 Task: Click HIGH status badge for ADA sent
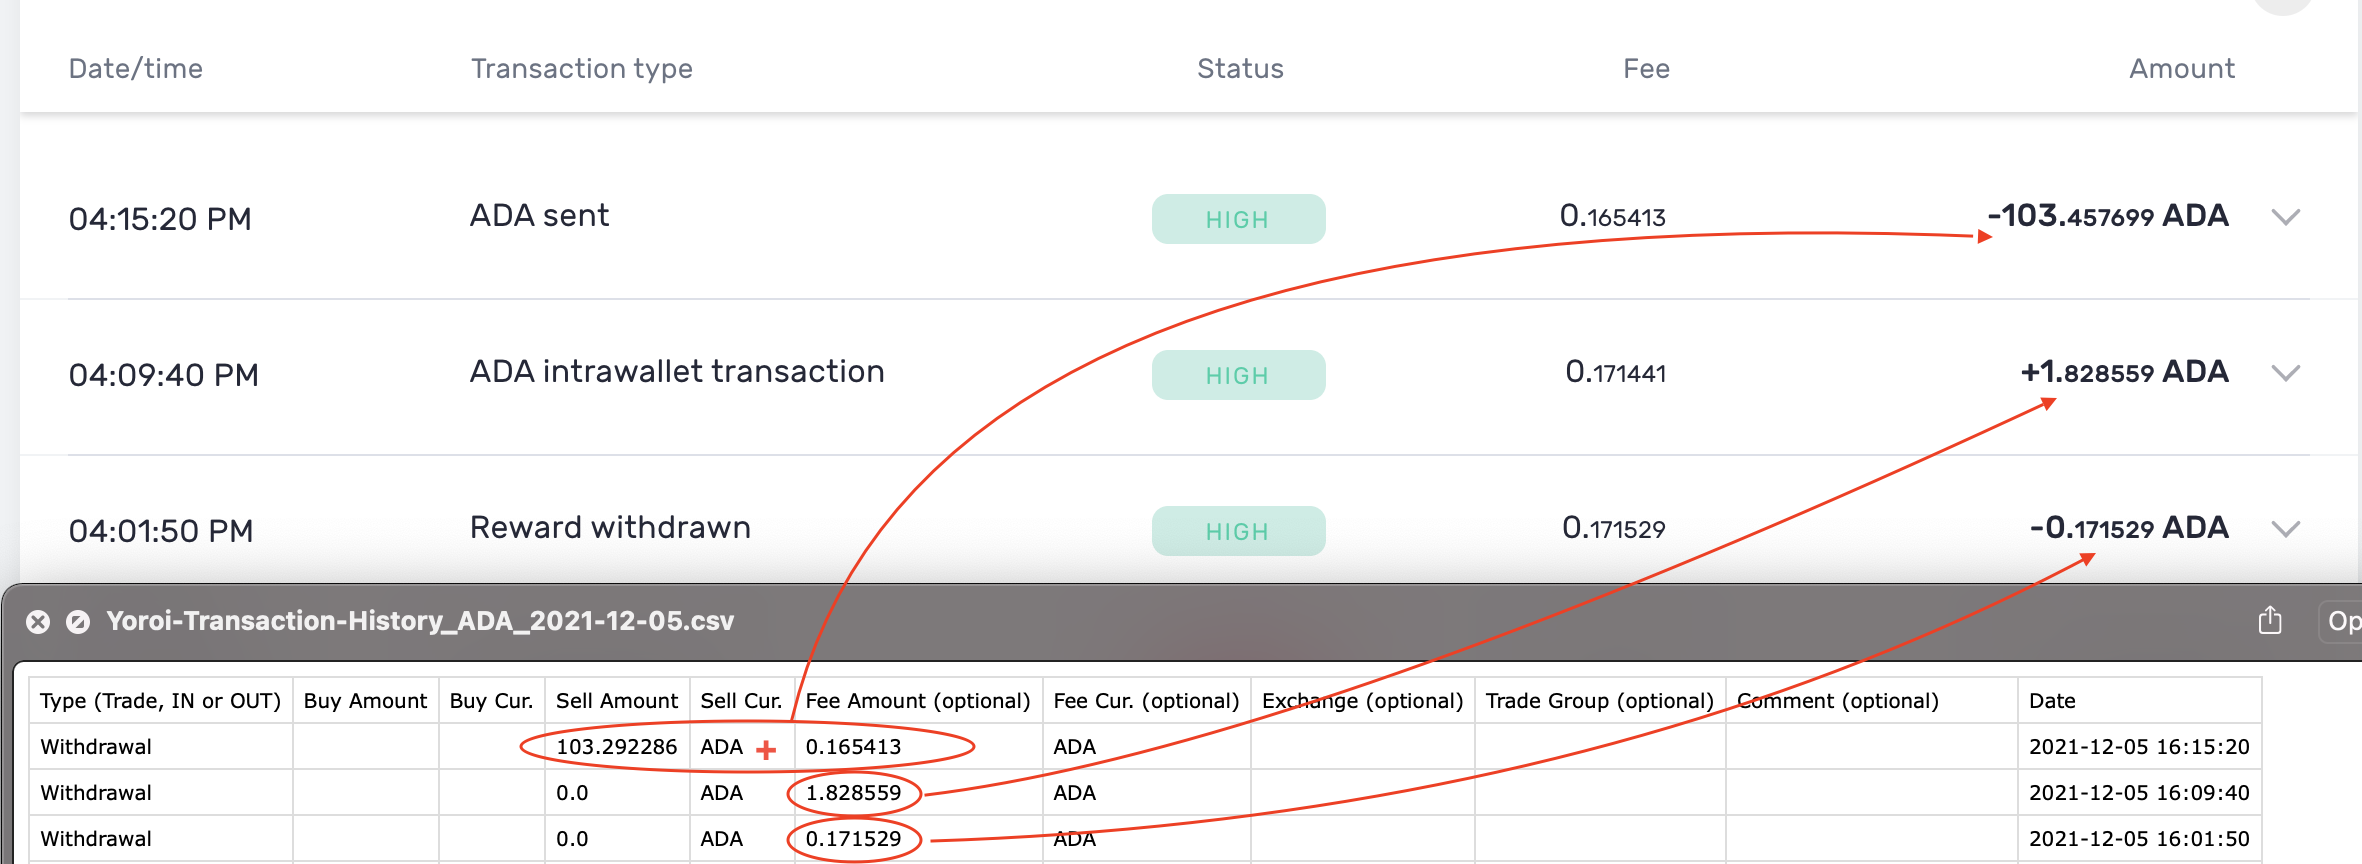tap(1238, 219)
